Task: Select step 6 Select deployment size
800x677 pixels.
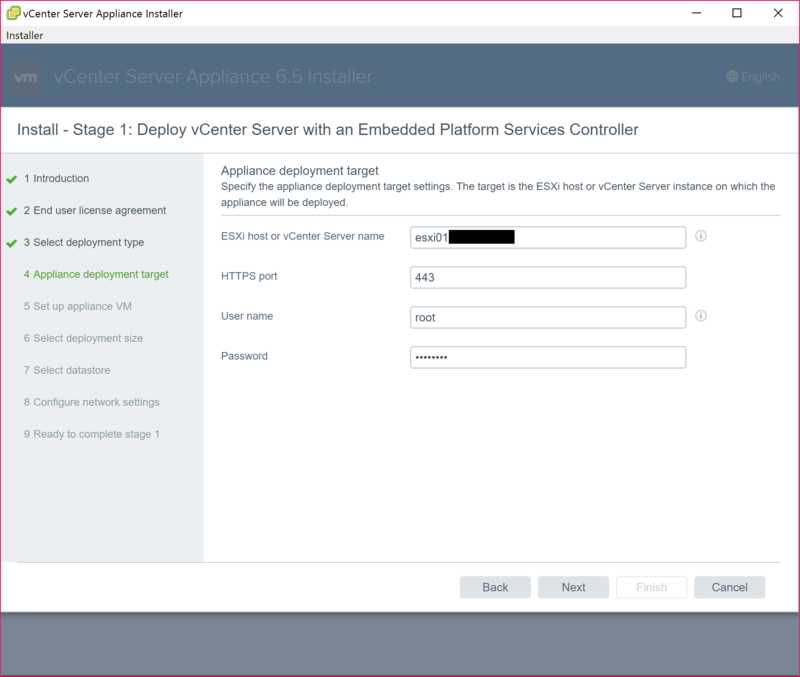Action: [x=83, y=338]
